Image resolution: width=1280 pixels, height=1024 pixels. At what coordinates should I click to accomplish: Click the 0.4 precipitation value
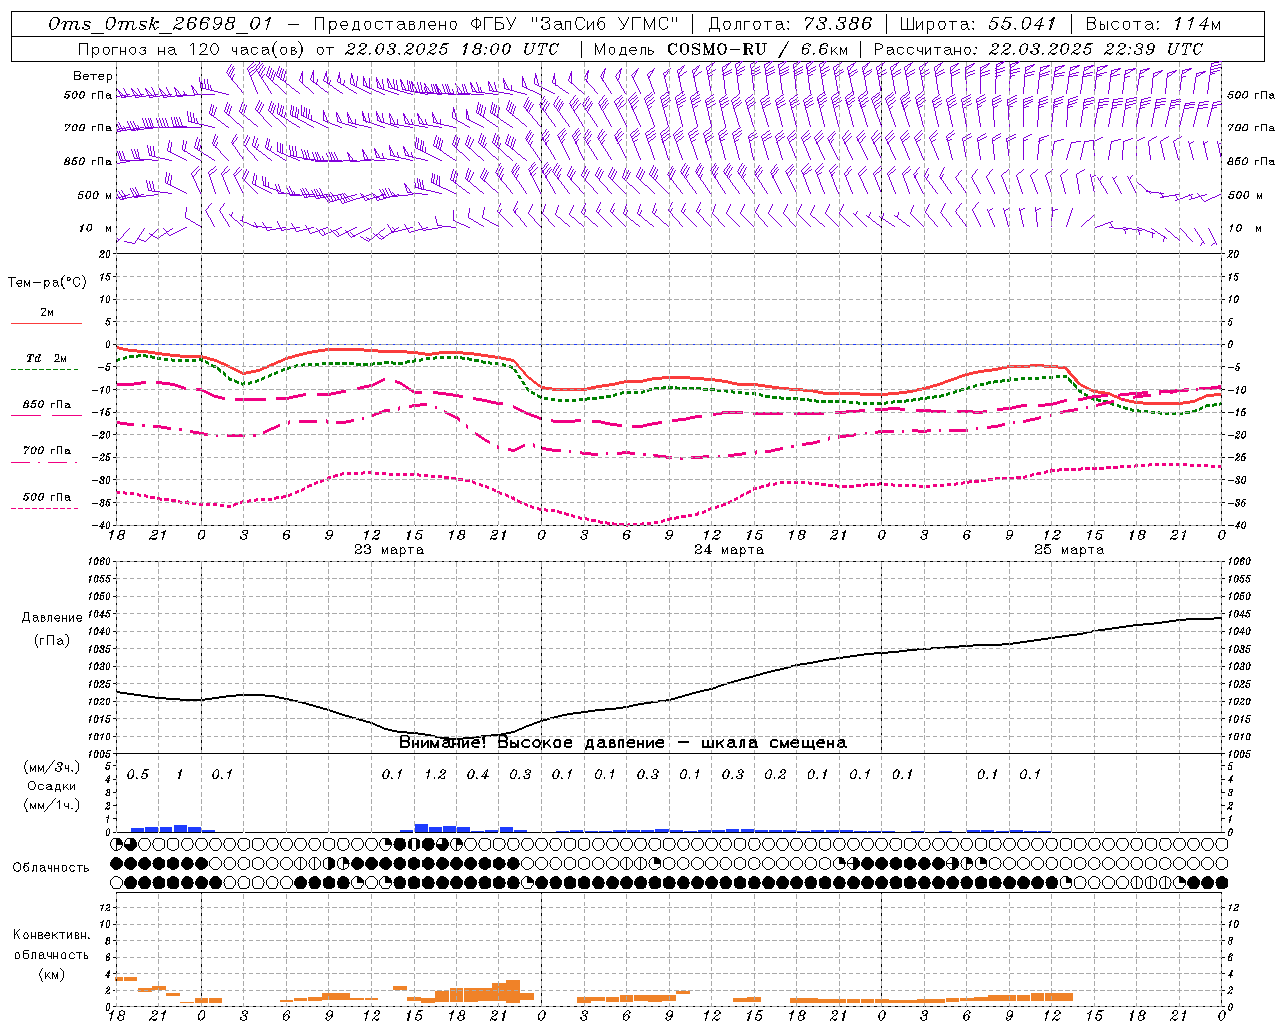478,775
